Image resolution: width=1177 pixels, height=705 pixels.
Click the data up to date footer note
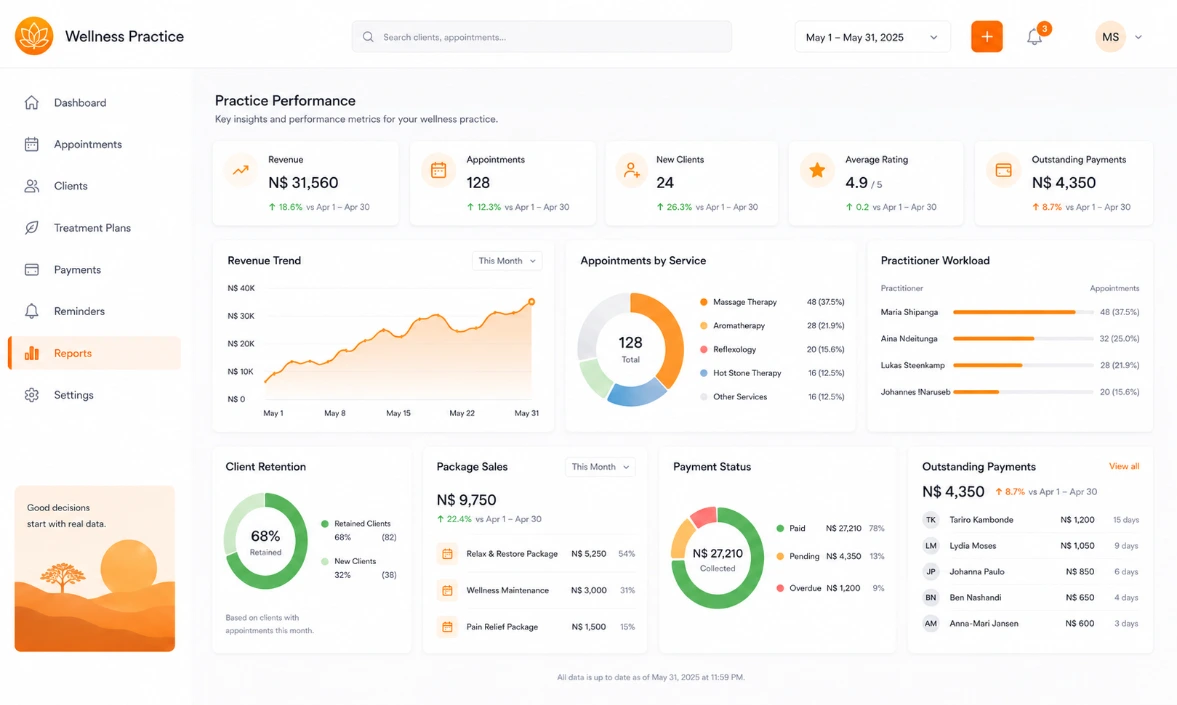(x=651, y=677)
